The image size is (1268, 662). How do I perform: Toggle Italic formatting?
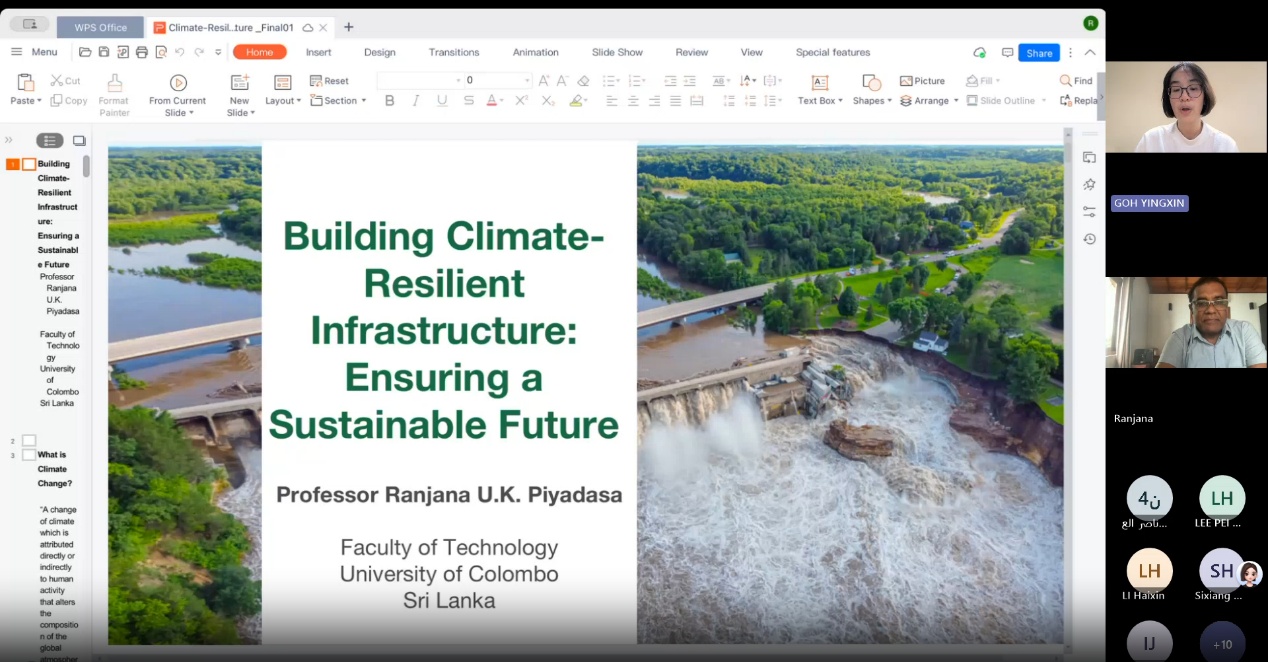click(416, 101)
